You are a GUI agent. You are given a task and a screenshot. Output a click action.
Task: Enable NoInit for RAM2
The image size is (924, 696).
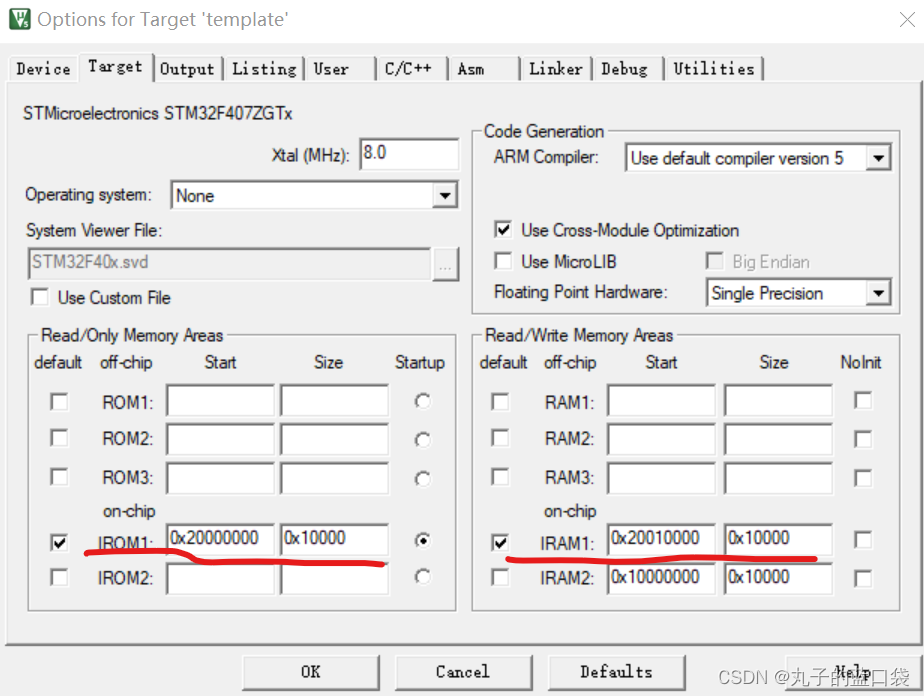tap(863, 439)
